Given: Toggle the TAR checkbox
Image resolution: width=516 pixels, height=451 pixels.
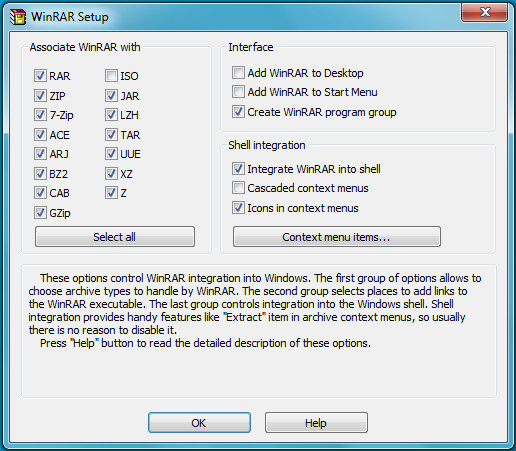Looking at the screenshot, I should pos(111,135).
